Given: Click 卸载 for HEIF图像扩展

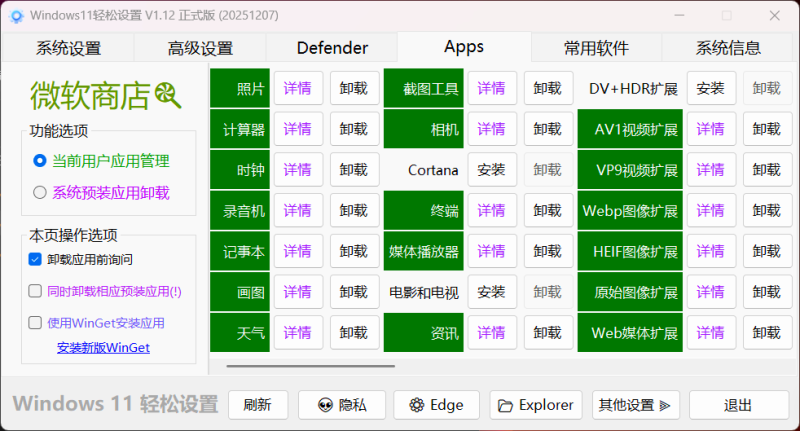Looking at the screenshot, I should click(767, 251).
